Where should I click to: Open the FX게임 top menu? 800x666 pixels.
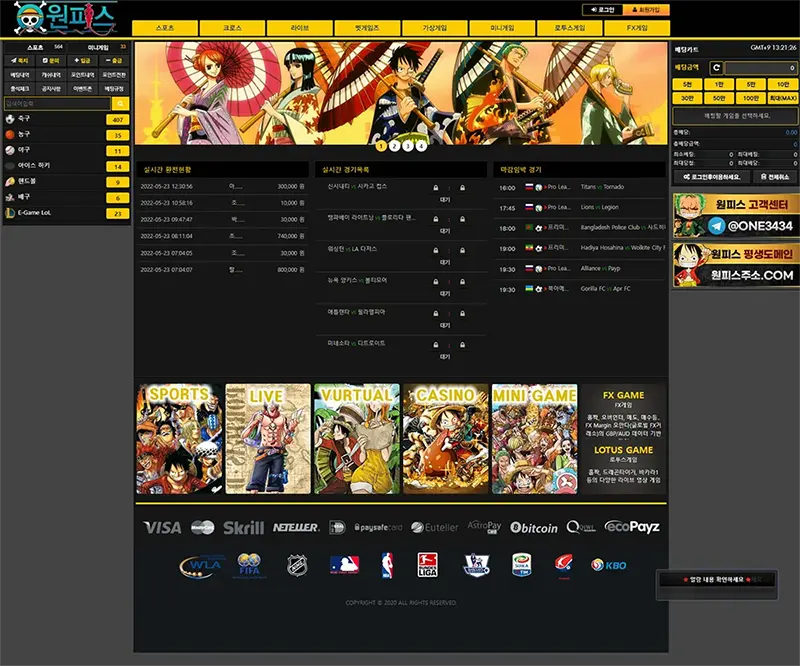637,28
